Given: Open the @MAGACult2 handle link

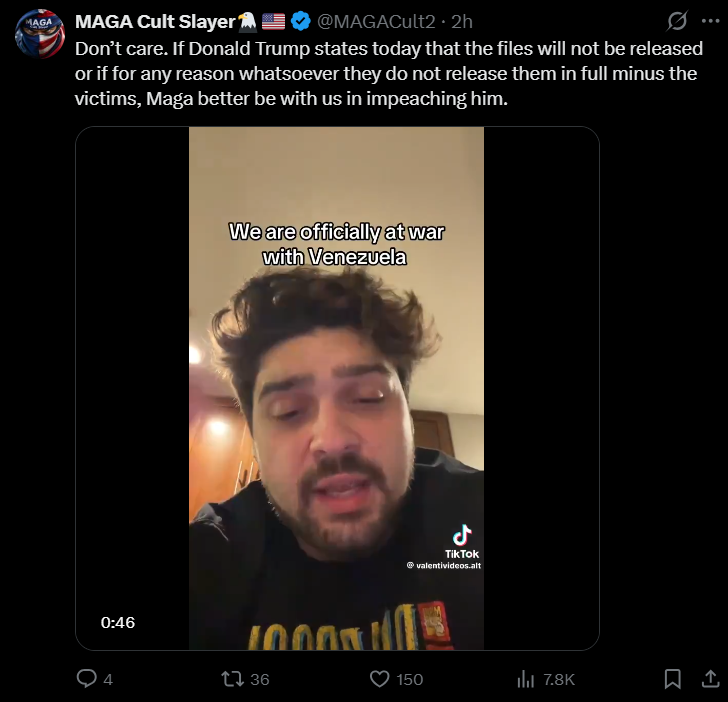Looking at the screenshot, I should pyautogui.click(x=376, y=22).
